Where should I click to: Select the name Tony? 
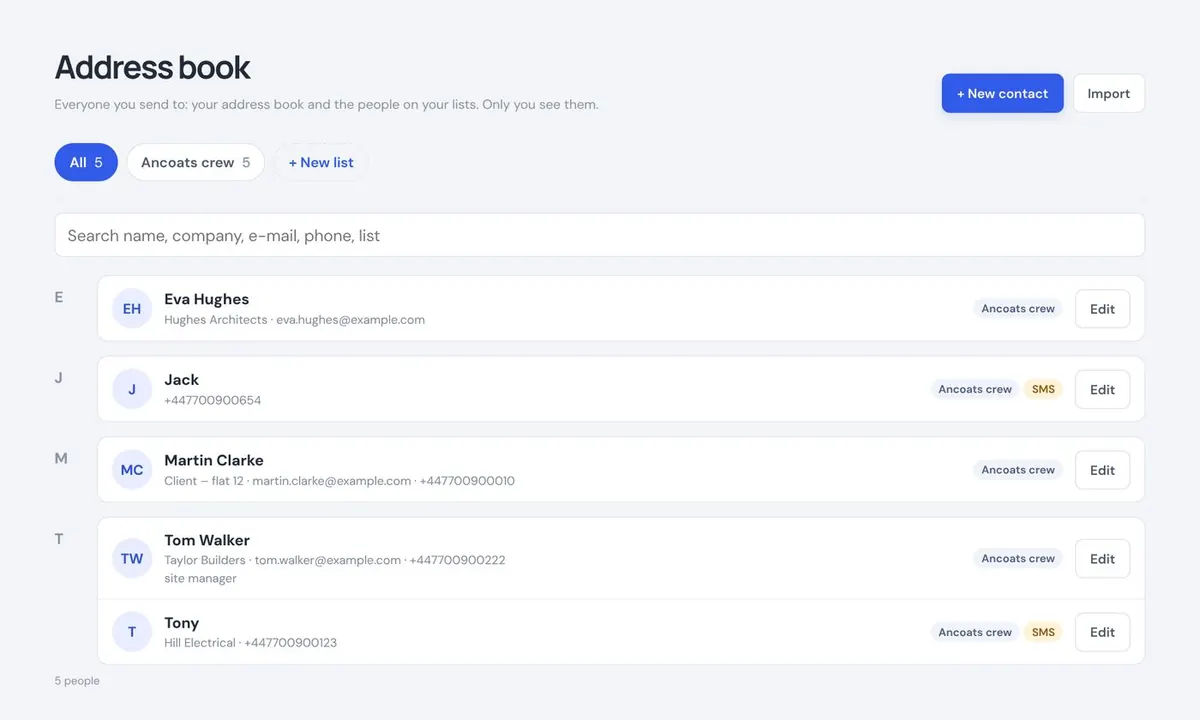pyautogui.click(x=182, y=623)
